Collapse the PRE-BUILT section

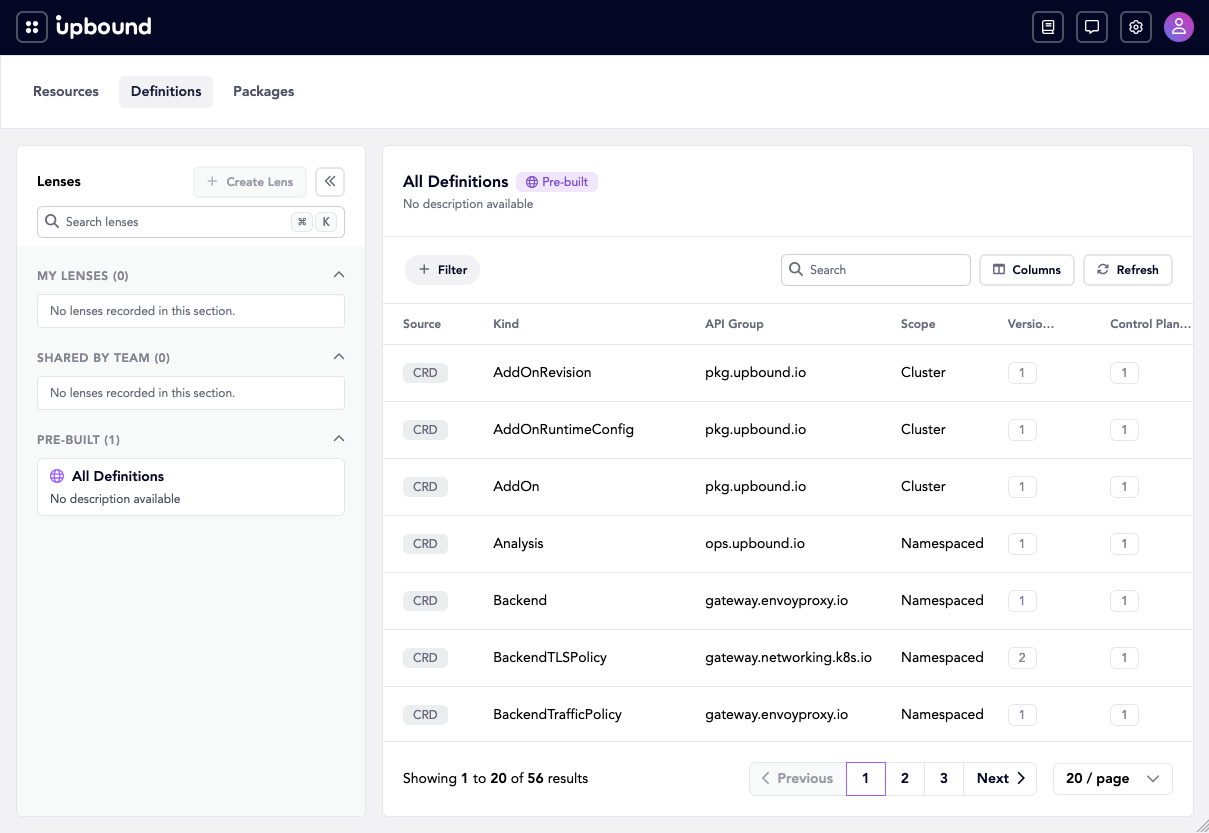point(339,439)
